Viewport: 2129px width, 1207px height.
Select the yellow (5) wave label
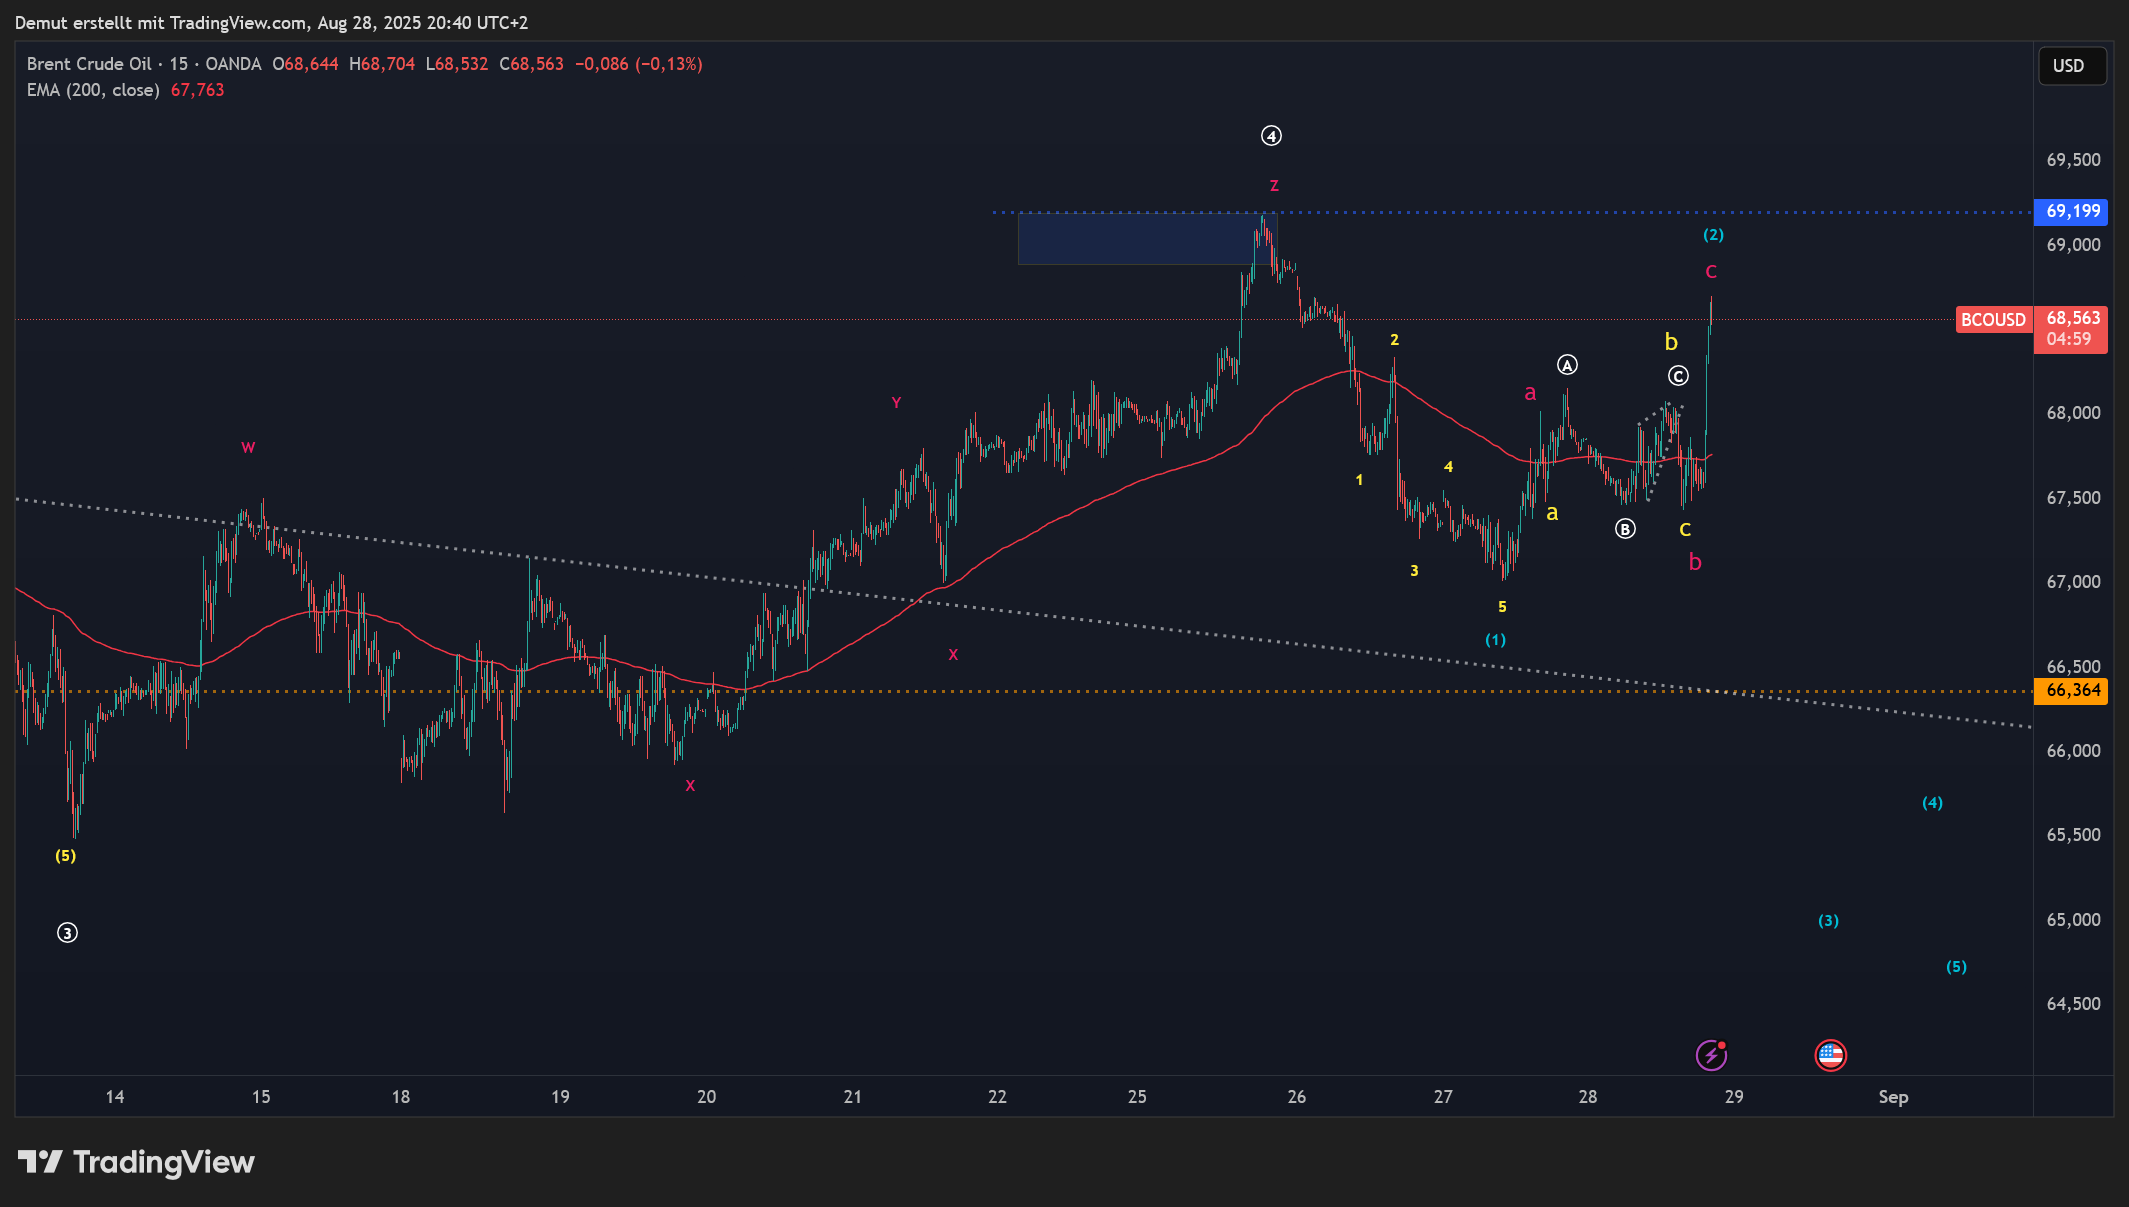point(65,856)
